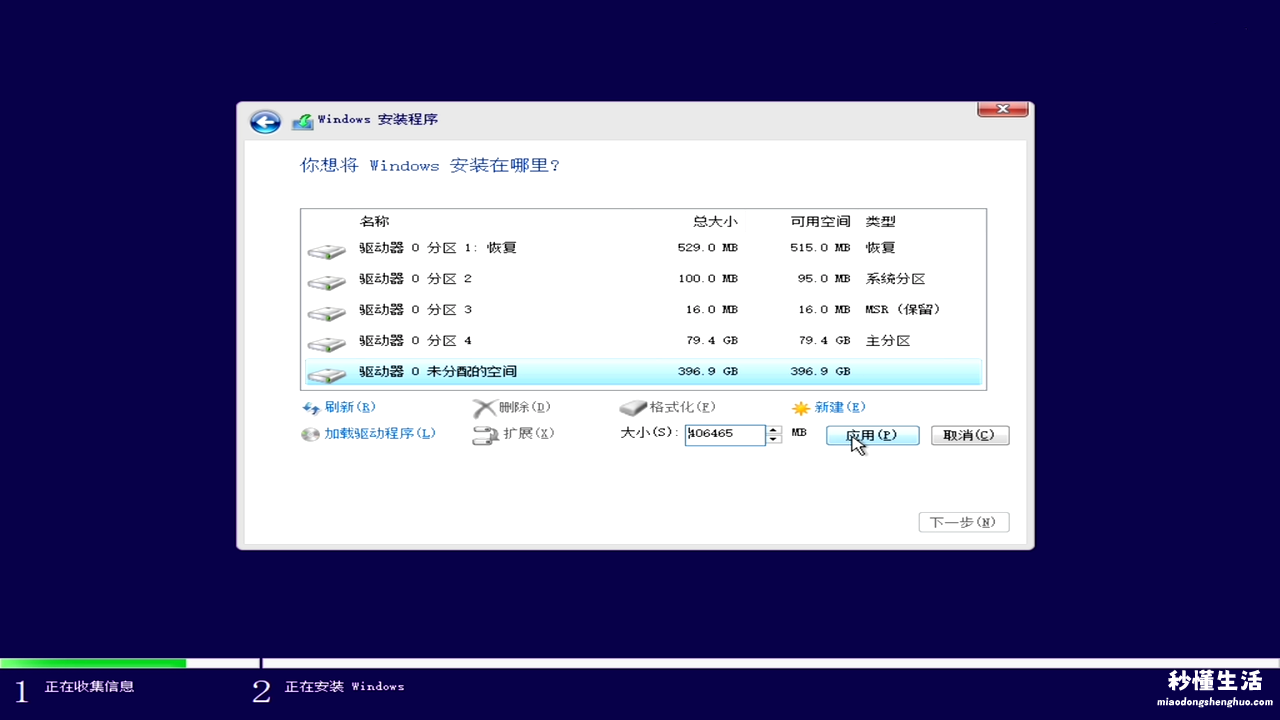The image size is (1280, 720).
Task: Click the drive icon for 未分配的空间 row
Action: tap(326, 375)
